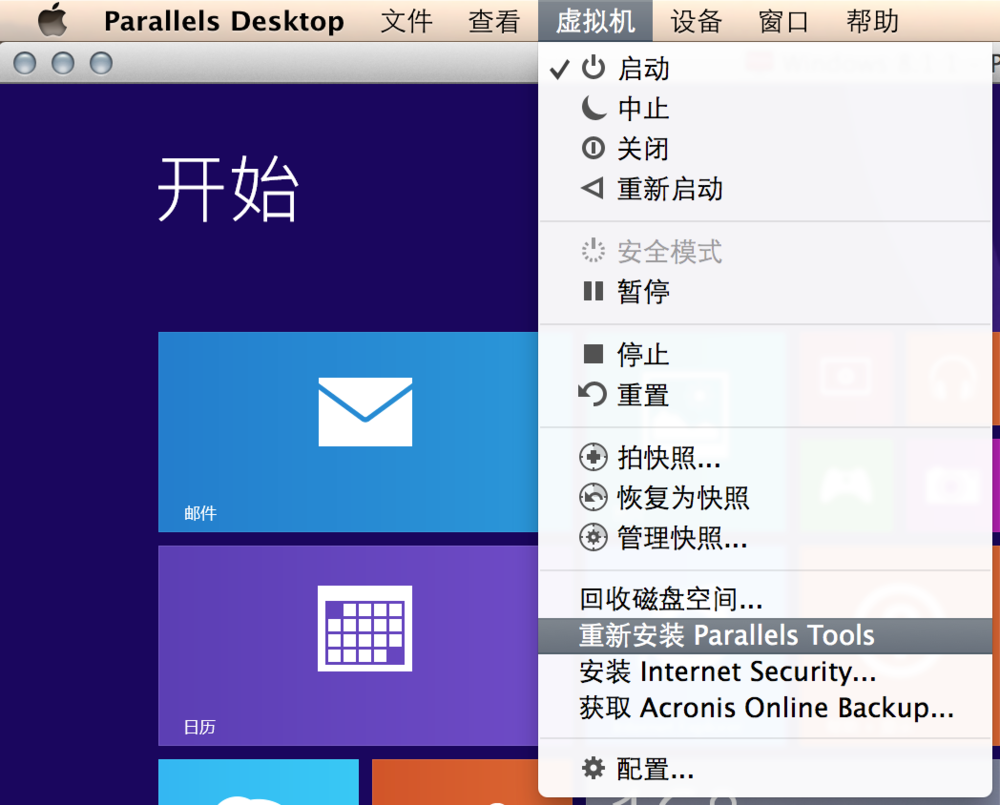This screenshot has height=805, width=1000.
Task: Open the 帮助 menu
Action: pyautogui.click(x=872, y=21)
